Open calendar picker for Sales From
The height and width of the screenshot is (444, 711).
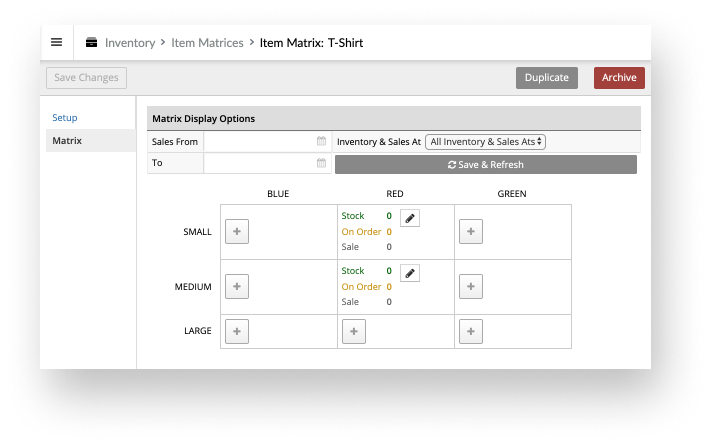[x=321, y=141]
